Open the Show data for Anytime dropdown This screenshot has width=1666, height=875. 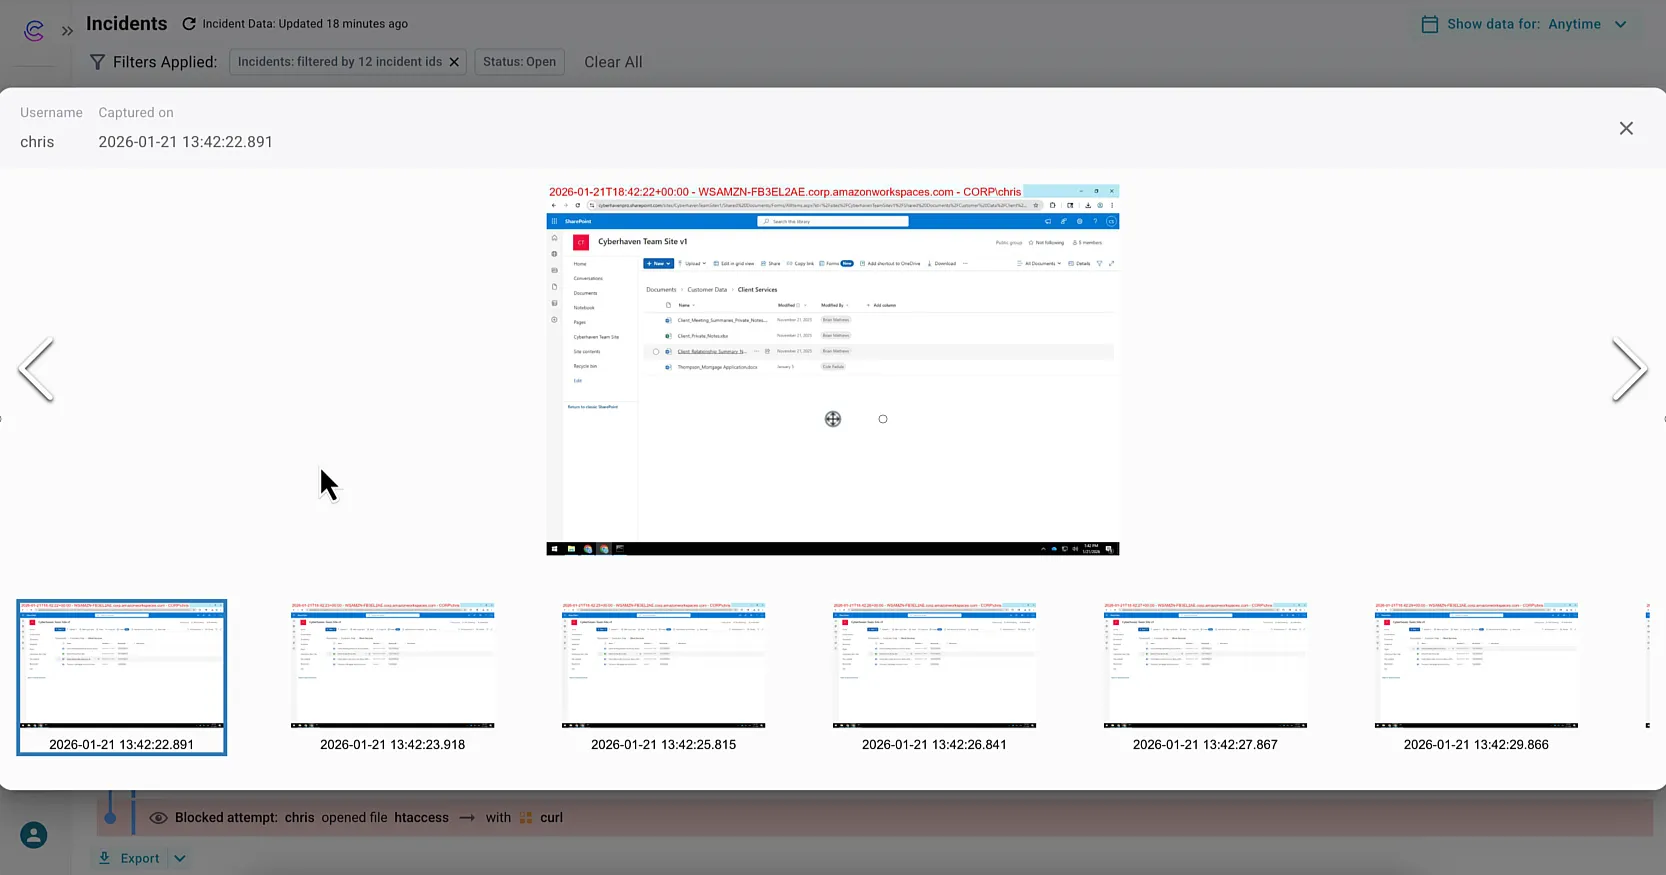pos(1525,24)
